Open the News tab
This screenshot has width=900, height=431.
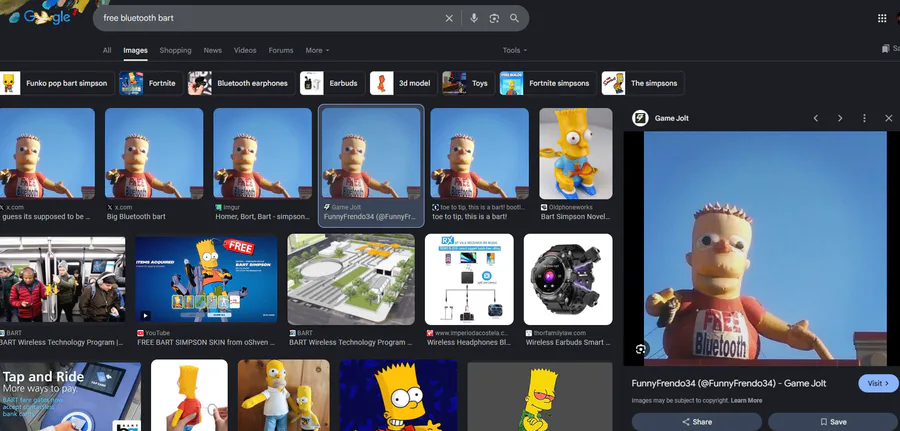(x=212, y=51)
